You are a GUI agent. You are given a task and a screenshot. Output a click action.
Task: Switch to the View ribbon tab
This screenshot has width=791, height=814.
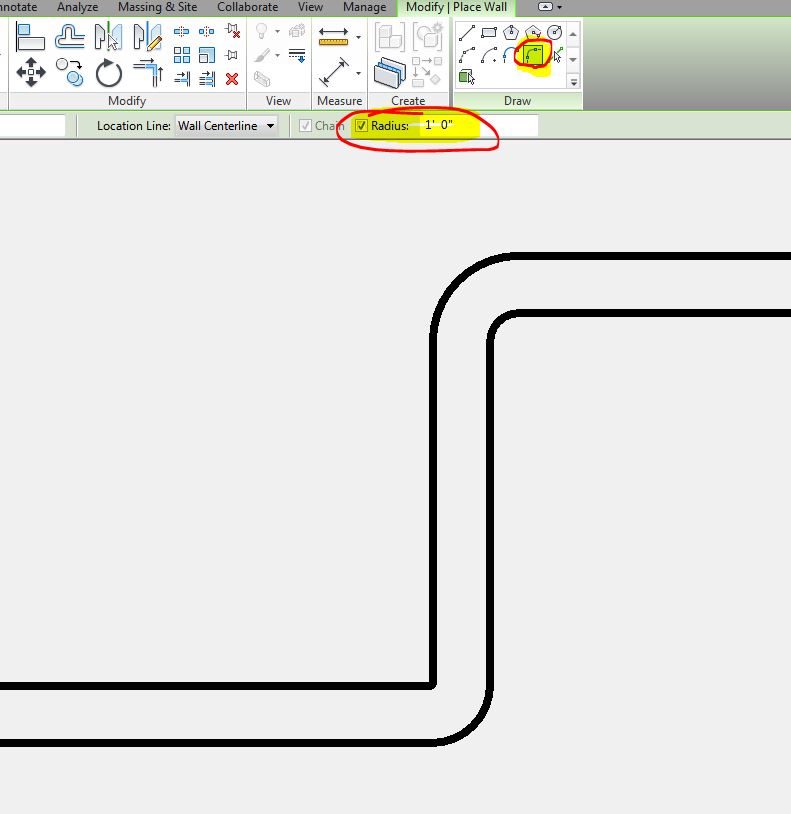(310, 7)
